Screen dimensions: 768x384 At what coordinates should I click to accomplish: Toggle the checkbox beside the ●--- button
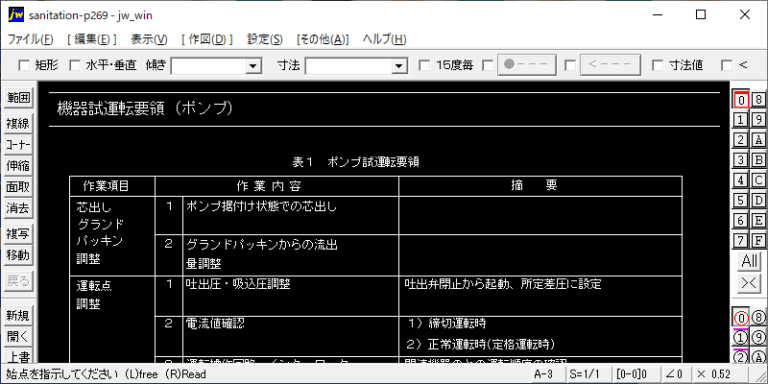pos(487,65)
